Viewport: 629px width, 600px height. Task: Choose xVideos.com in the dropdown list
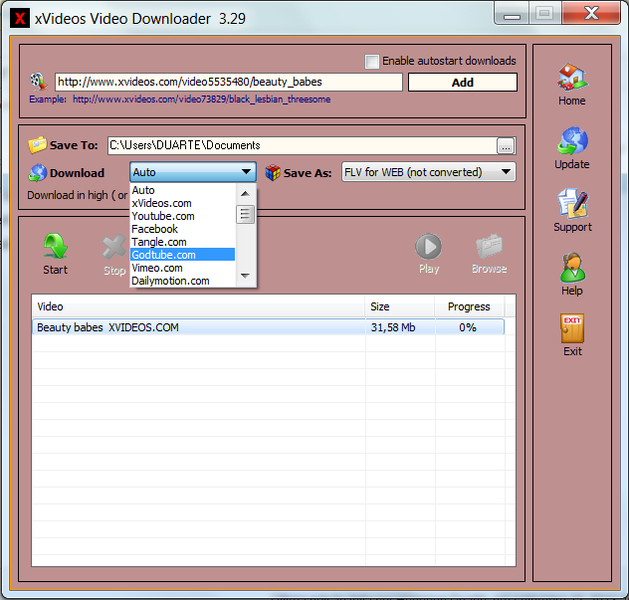(183, 203)
